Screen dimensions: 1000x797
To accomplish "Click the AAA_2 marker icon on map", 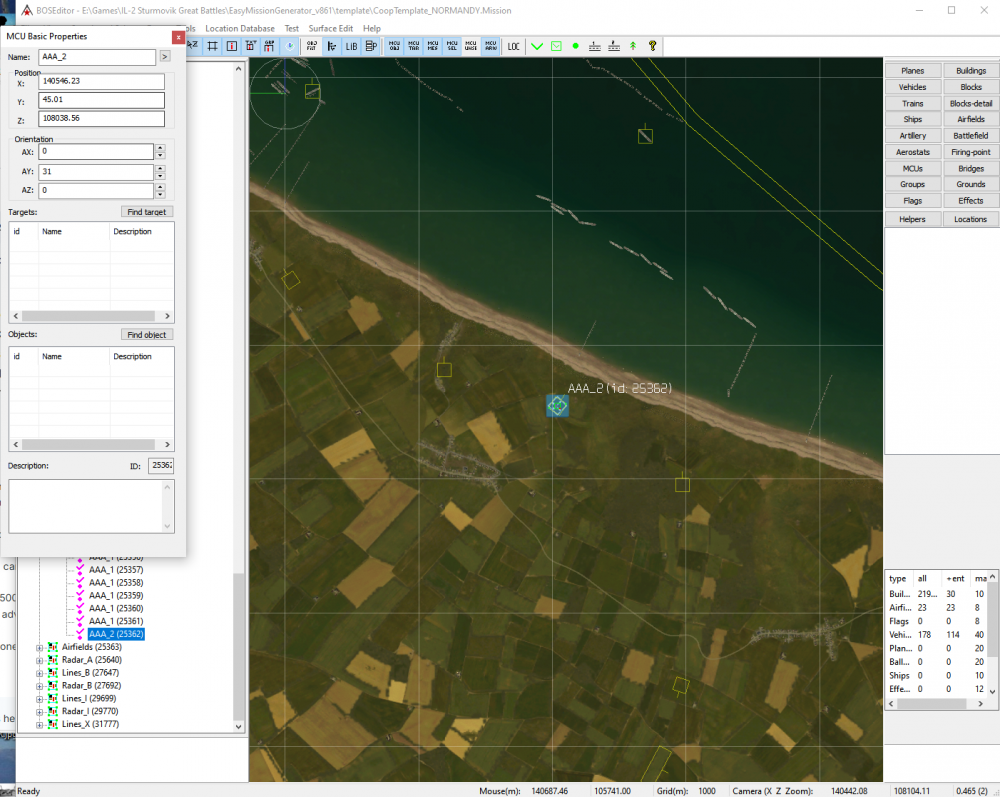I will [x=557, y=405].
